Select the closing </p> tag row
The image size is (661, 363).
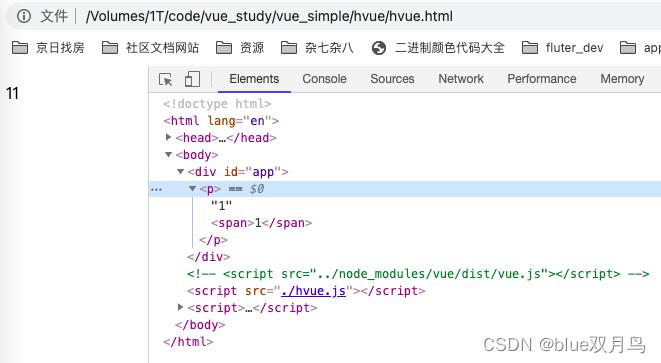[213, 240]
